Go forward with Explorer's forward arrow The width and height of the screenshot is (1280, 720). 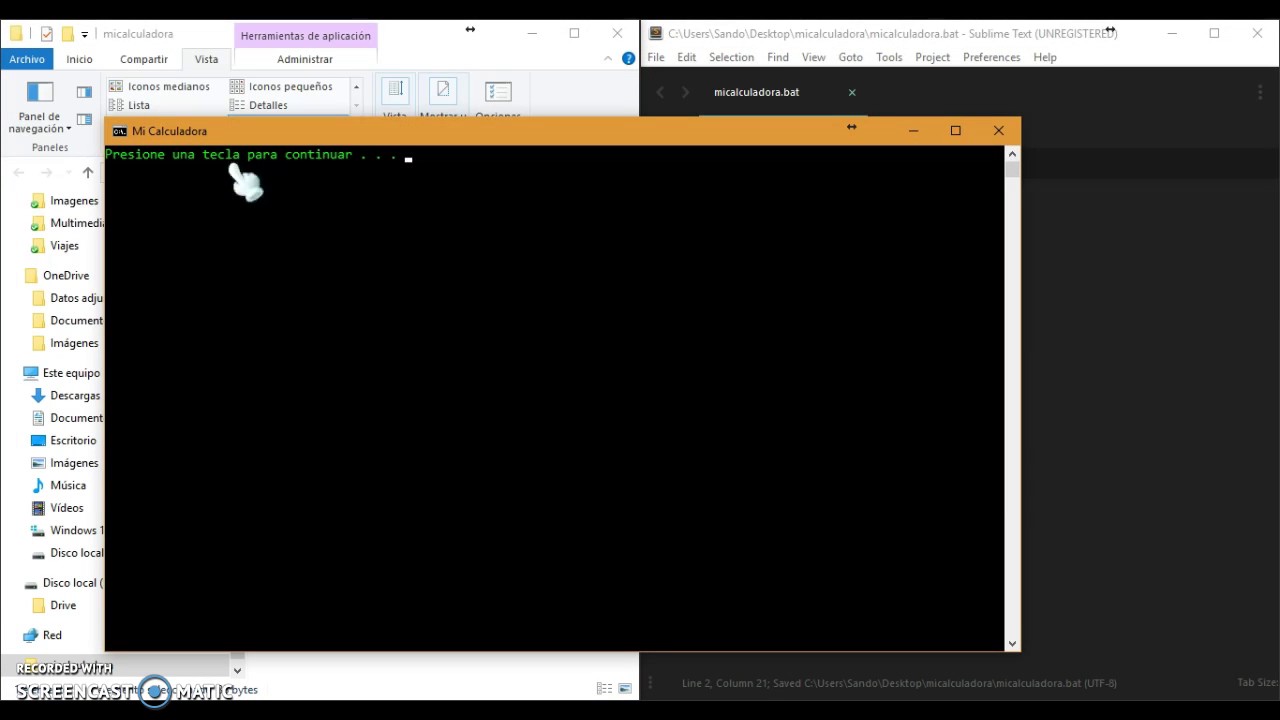point(46,172)
